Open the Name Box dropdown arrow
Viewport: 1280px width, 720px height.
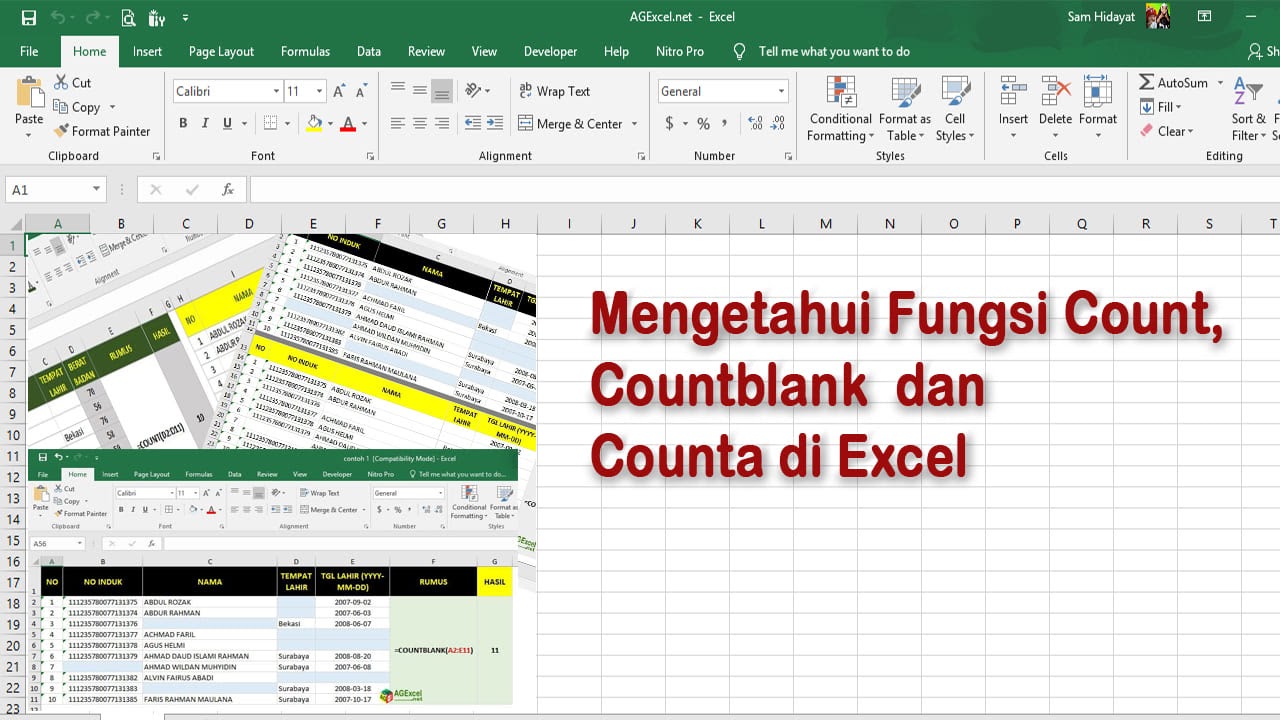click(x=97, y=189)
